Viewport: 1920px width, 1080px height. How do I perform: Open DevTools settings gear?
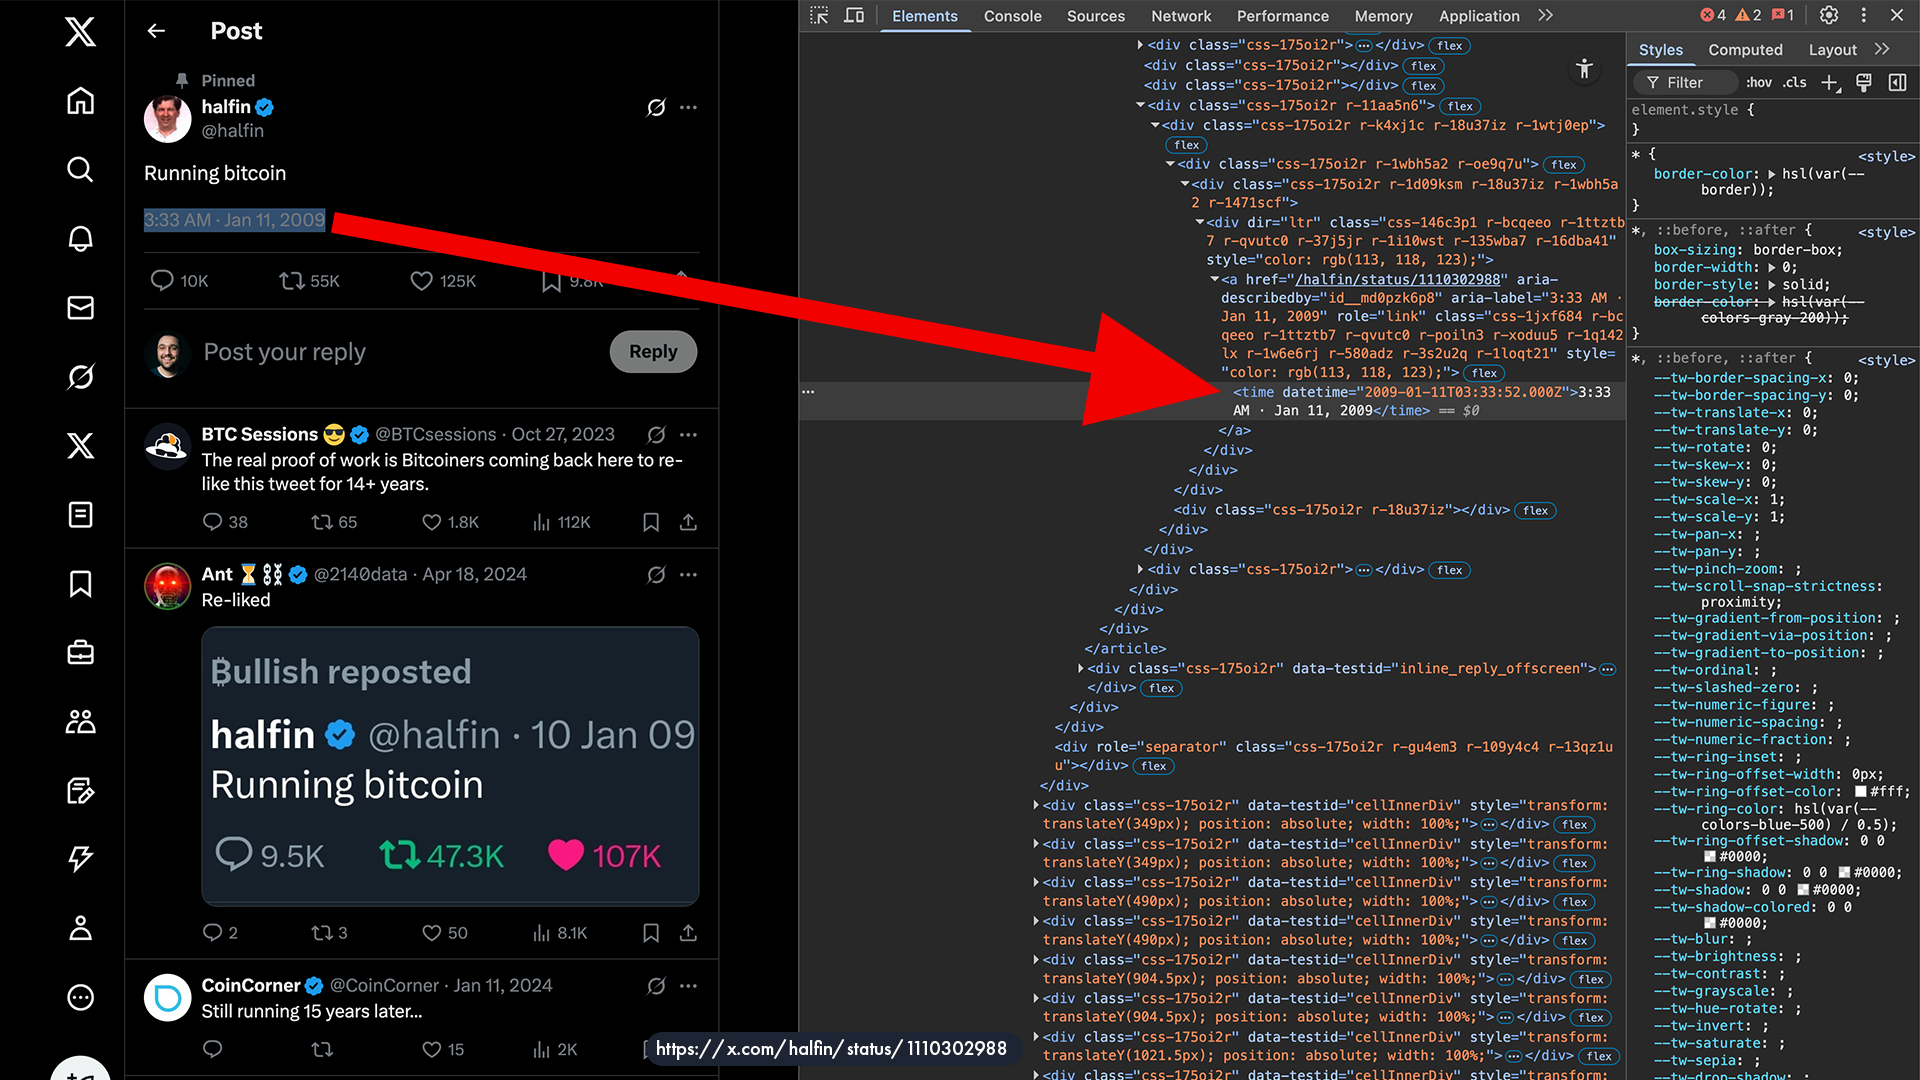pyautogui.click(x=1829, y=15)
